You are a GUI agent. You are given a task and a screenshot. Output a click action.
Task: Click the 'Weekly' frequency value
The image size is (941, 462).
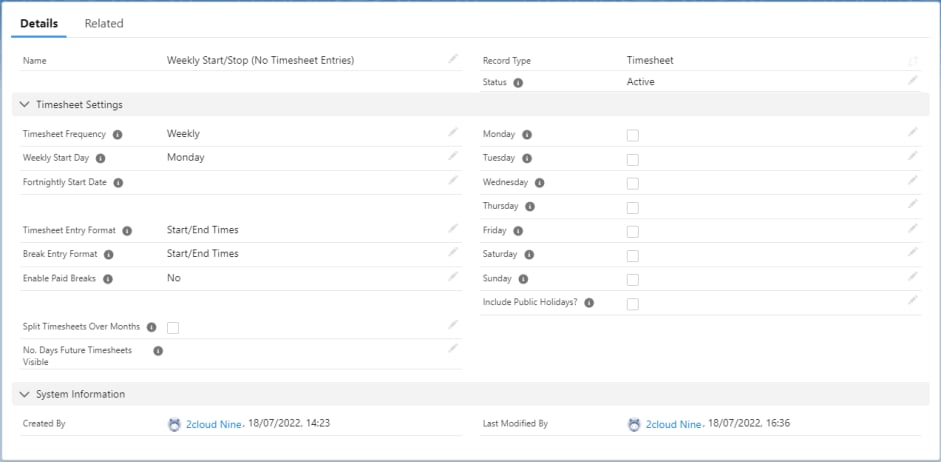point(183,133)
